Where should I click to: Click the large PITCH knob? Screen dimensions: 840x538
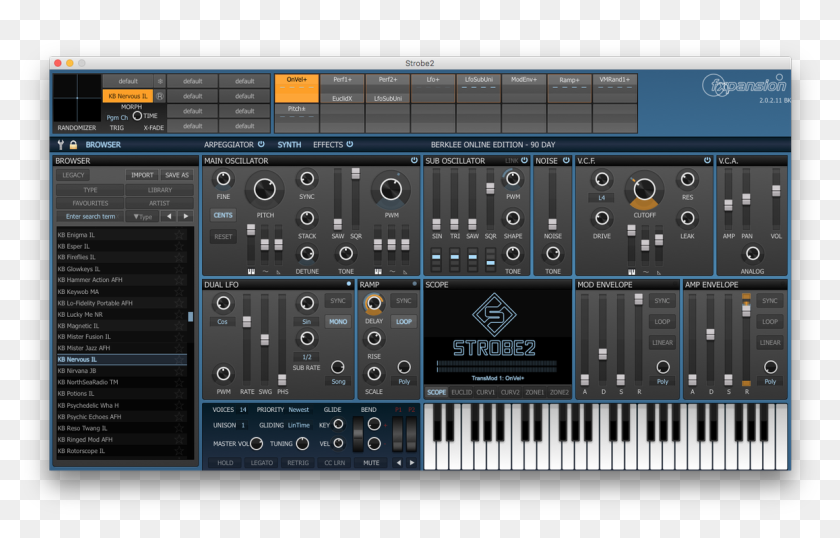[265, 189]
